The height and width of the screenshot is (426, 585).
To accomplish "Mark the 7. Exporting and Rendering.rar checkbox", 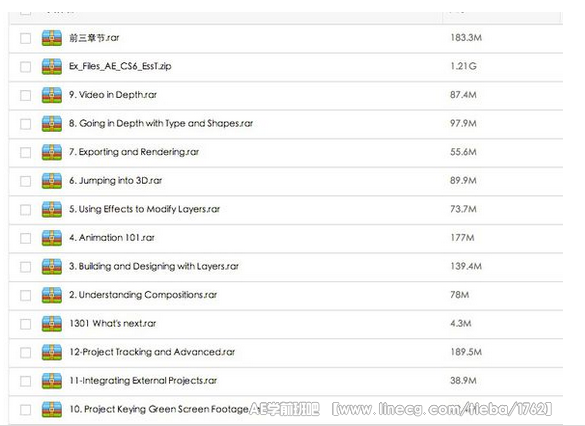I will click(x=25, y=153).
